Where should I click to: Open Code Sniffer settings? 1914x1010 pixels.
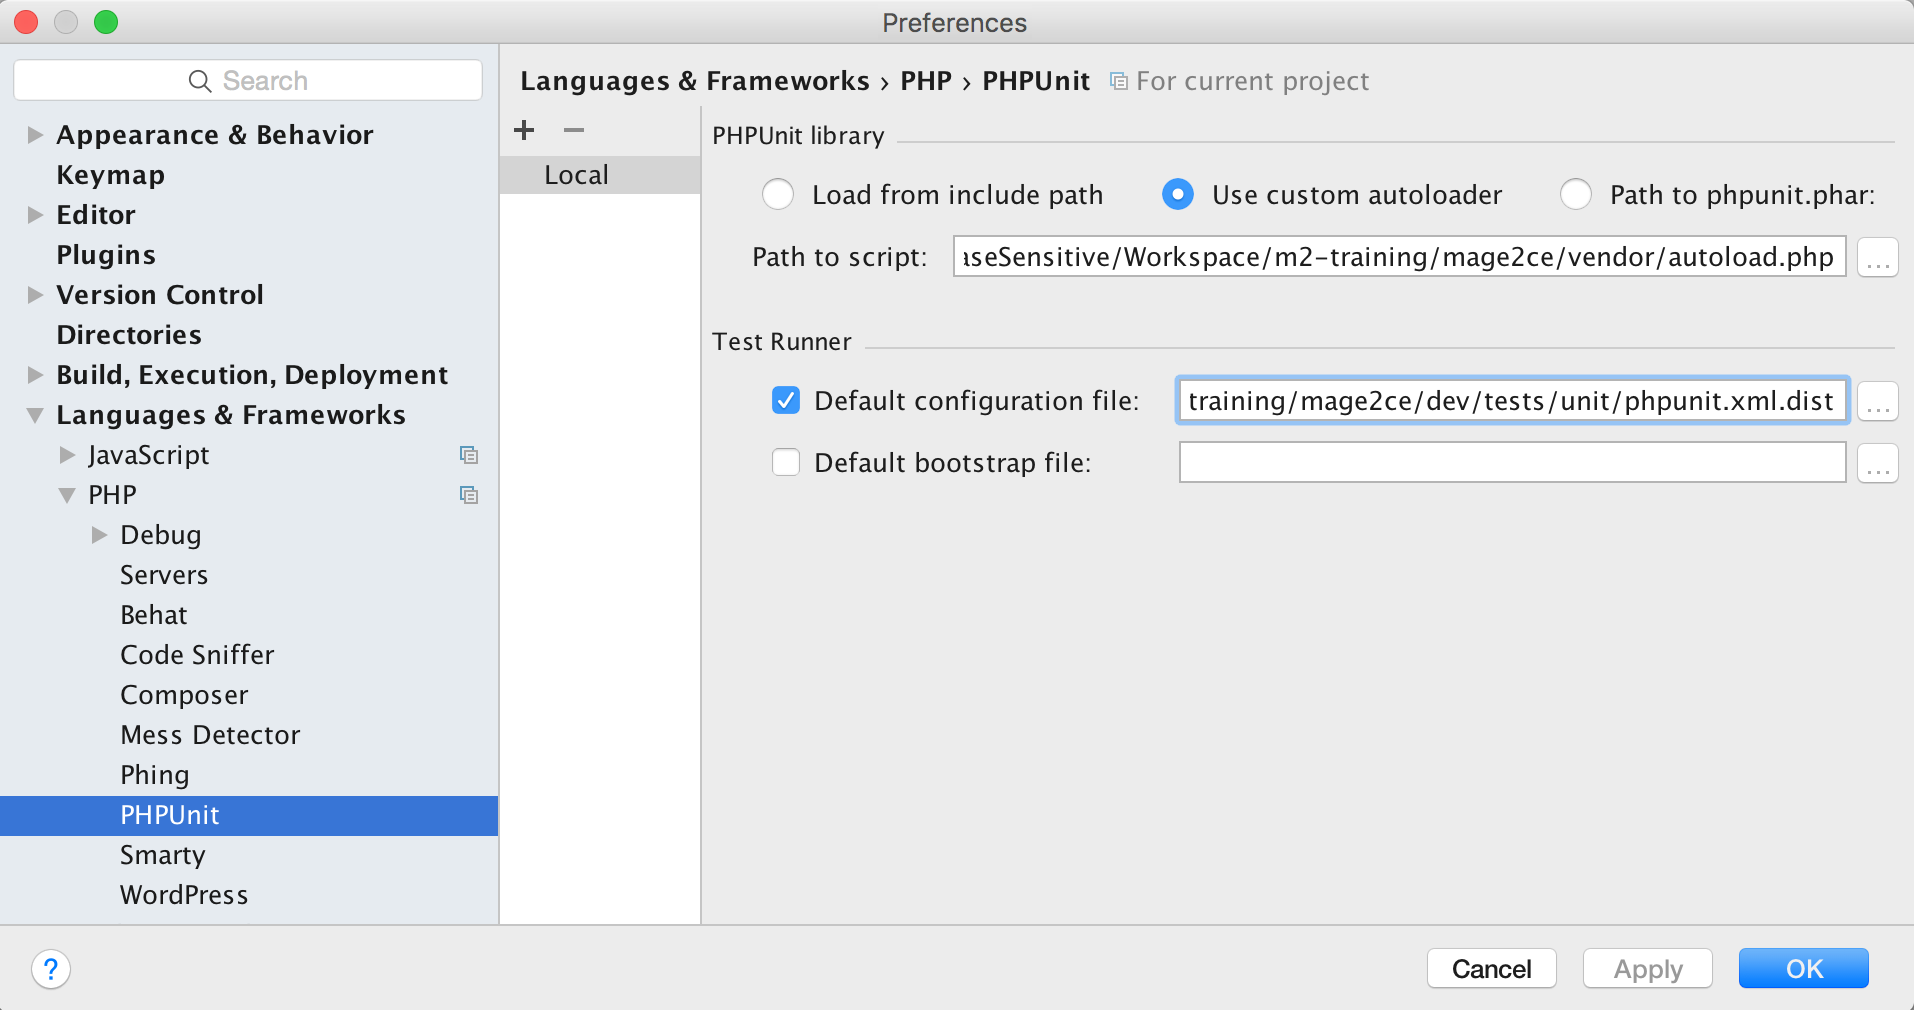point(197,655)
